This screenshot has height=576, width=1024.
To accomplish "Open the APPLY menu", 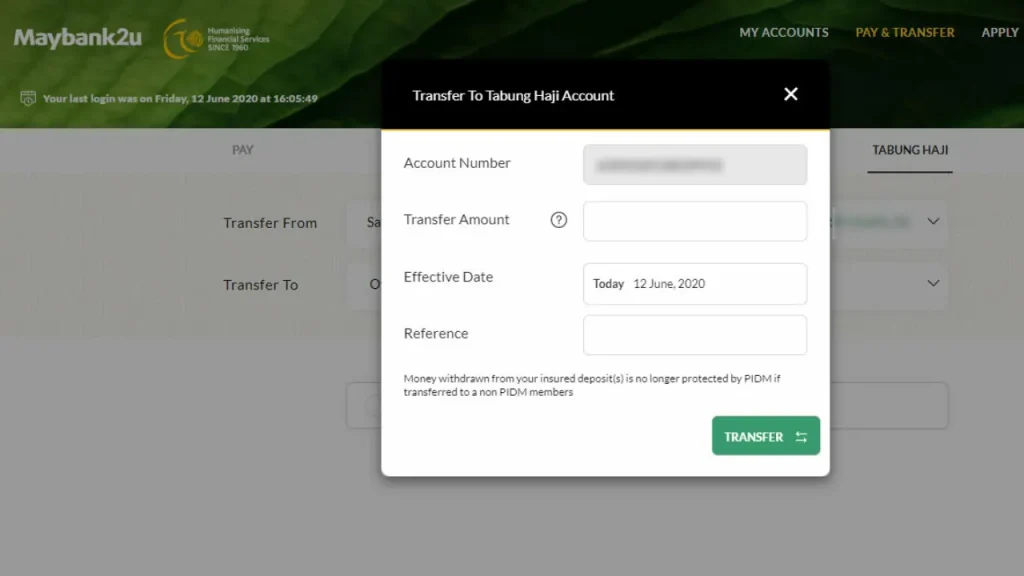I will (1000, 32).
